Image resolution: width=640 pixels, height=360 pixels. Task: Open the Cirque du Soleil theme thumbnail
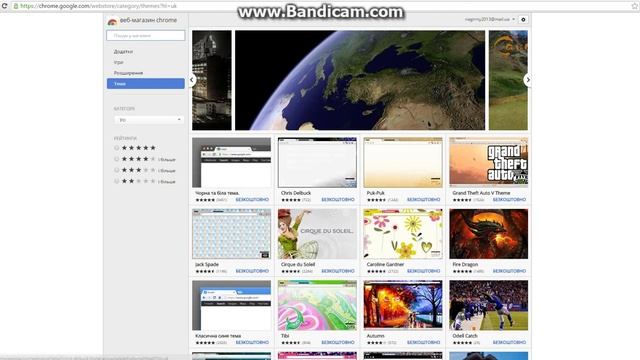point(317,234)
